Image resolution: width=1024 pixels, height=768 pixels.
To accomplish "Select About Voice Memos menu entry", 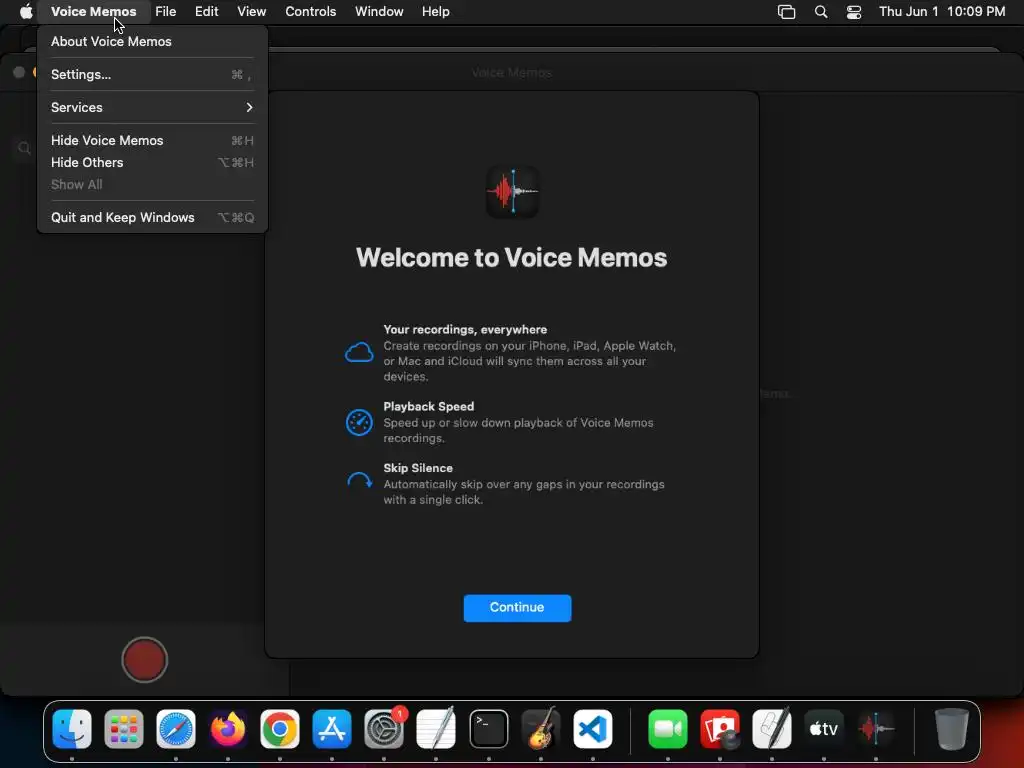I will [x=152, y=41].
